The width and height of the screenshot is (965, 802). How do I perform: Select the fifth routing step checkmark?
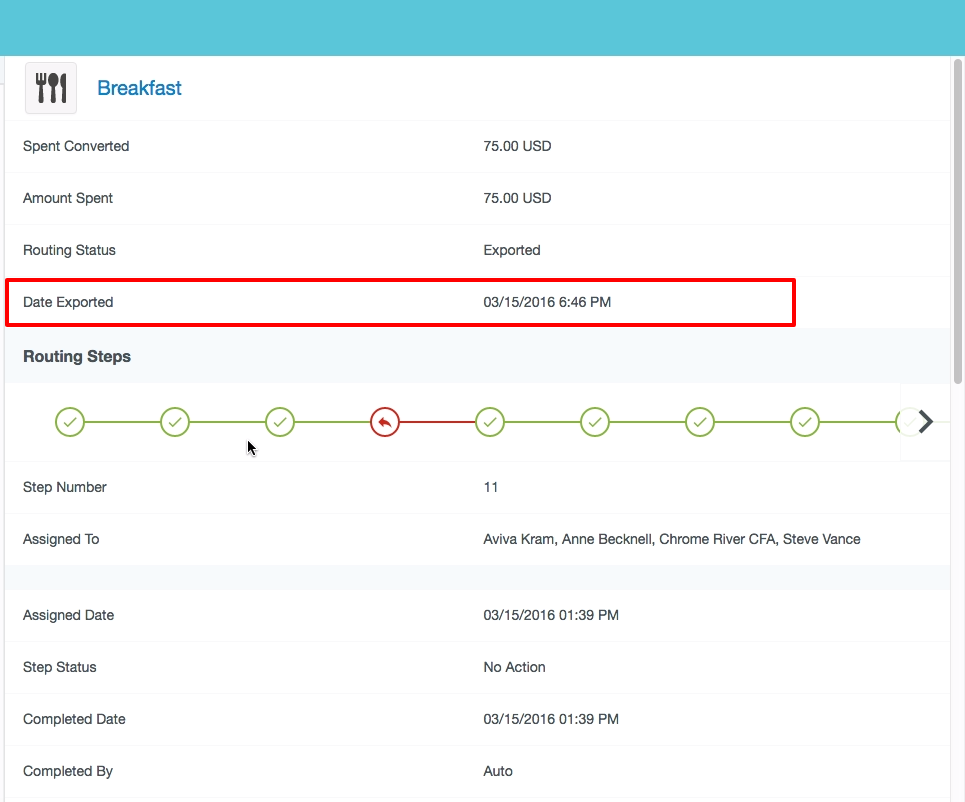pos(490,423)
